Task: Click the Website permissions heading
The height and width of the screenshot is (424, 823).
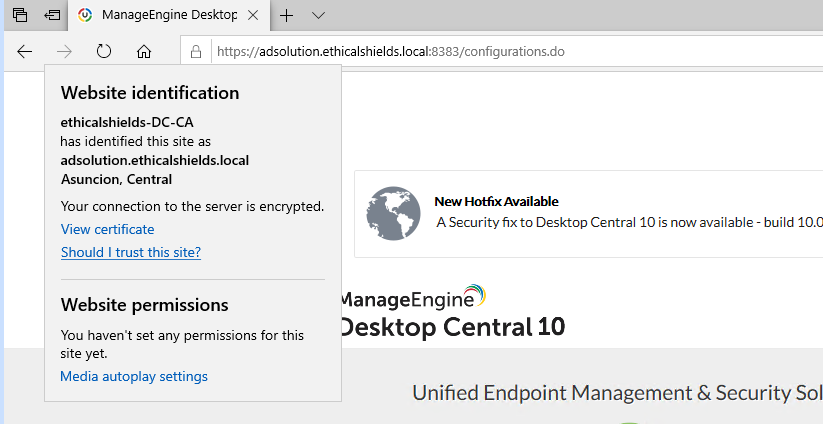Action: click(x=144, y=305)
